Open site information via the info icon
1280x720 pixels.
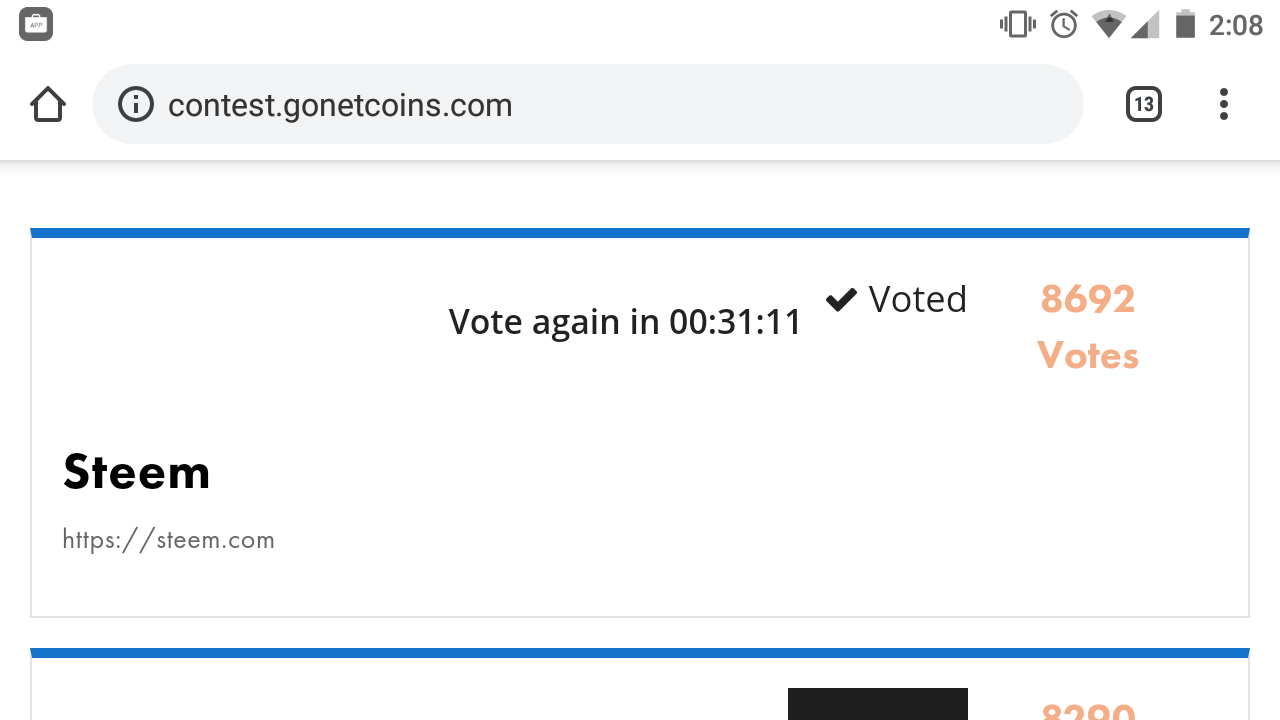pyautogui.click(x=136, y=104)
